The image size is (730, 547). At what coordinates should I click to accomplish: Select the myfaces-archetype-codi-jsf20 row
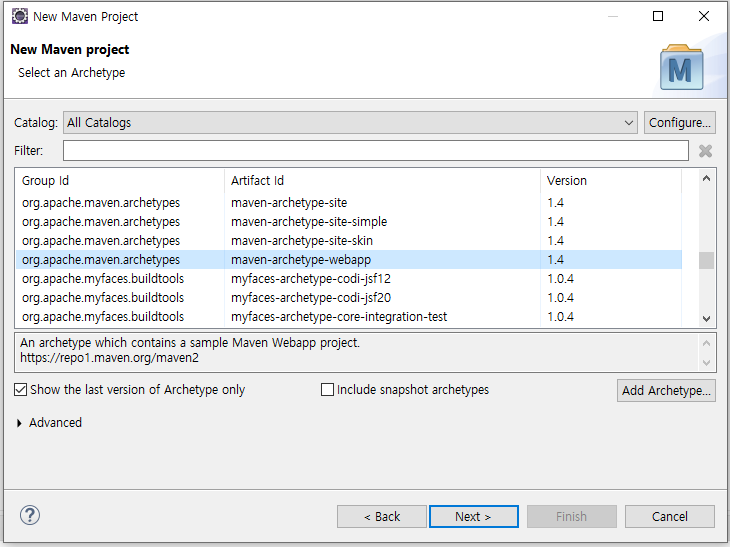(349, 297)
